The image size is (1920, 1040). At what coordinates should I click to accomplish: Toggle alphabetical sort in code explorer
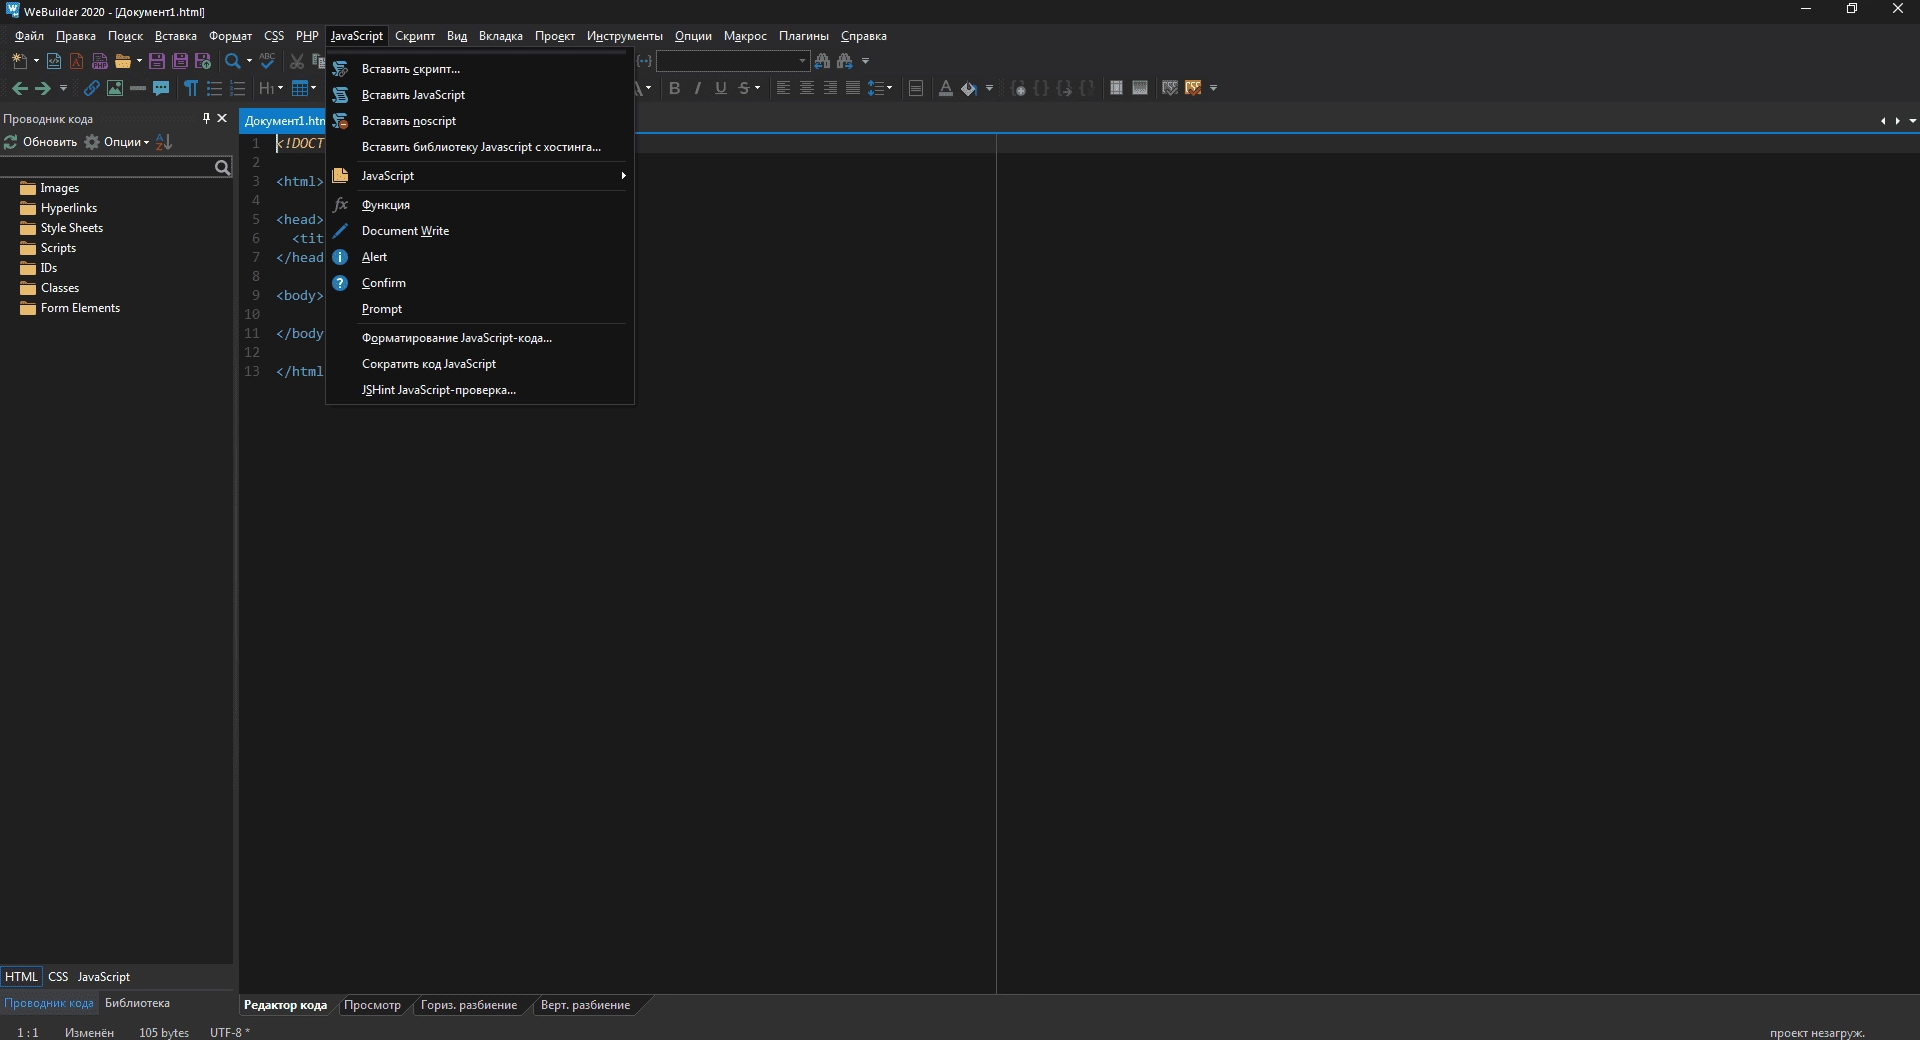[x=165, y=142]
